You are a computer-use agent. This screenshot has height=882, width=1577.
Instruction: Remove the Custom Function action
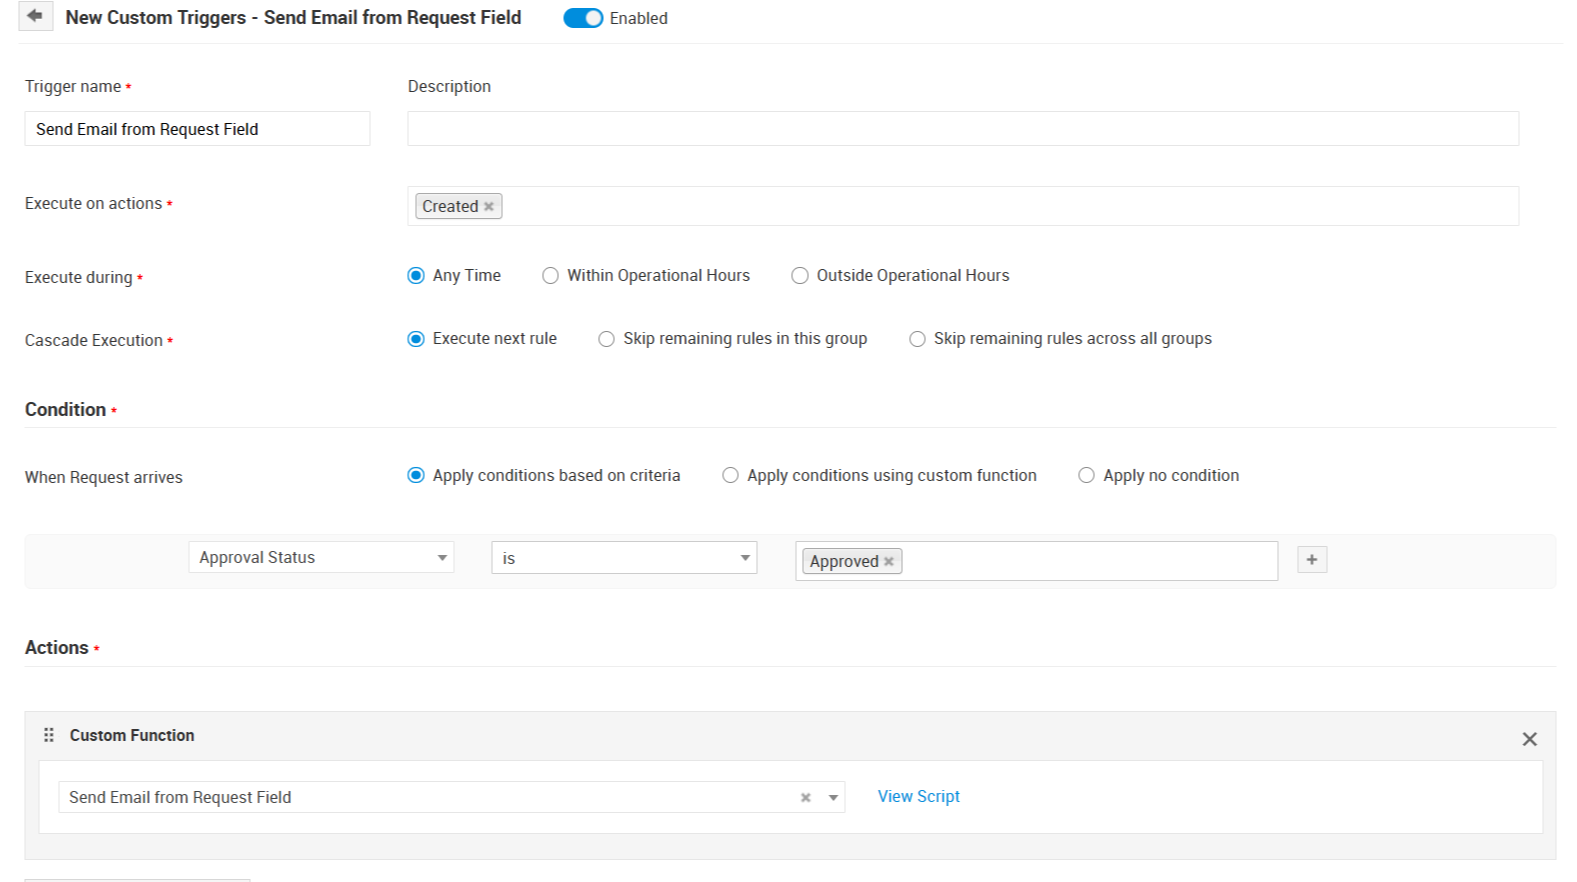(1529, 739)
